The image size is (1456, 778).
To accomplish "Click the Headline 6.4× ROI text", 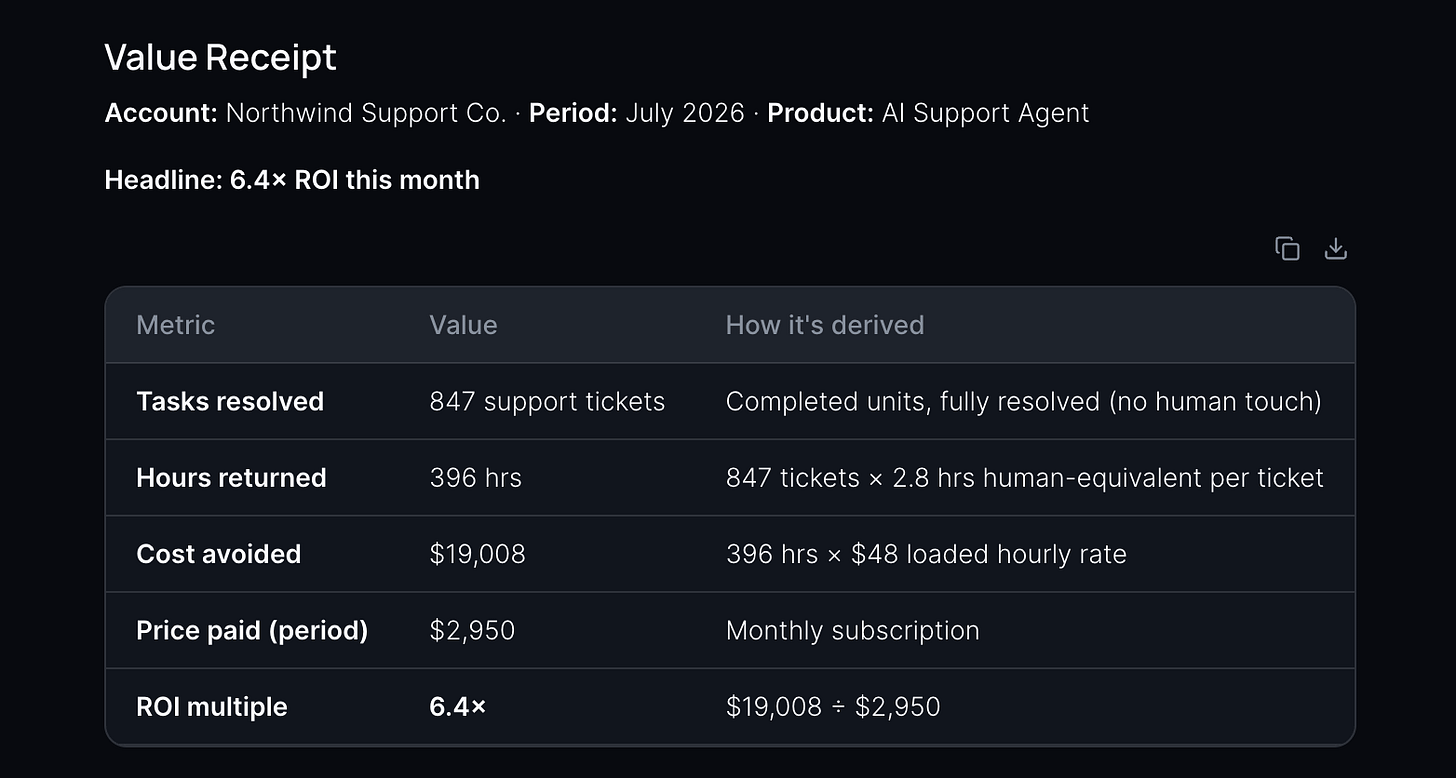I will point(292,180).
